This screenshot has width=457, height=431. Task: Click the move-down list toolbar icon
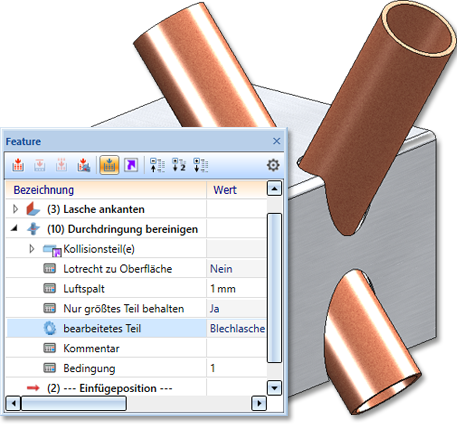pos(201,165)
